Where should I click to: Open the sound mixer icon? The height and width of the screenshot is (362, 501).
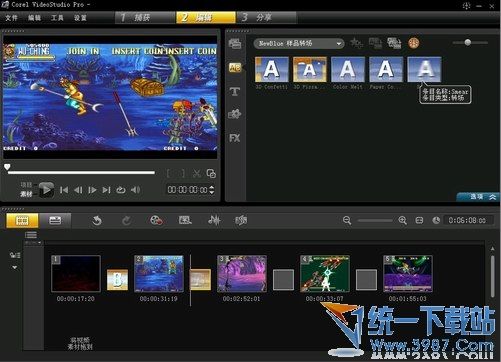[214, 220]
